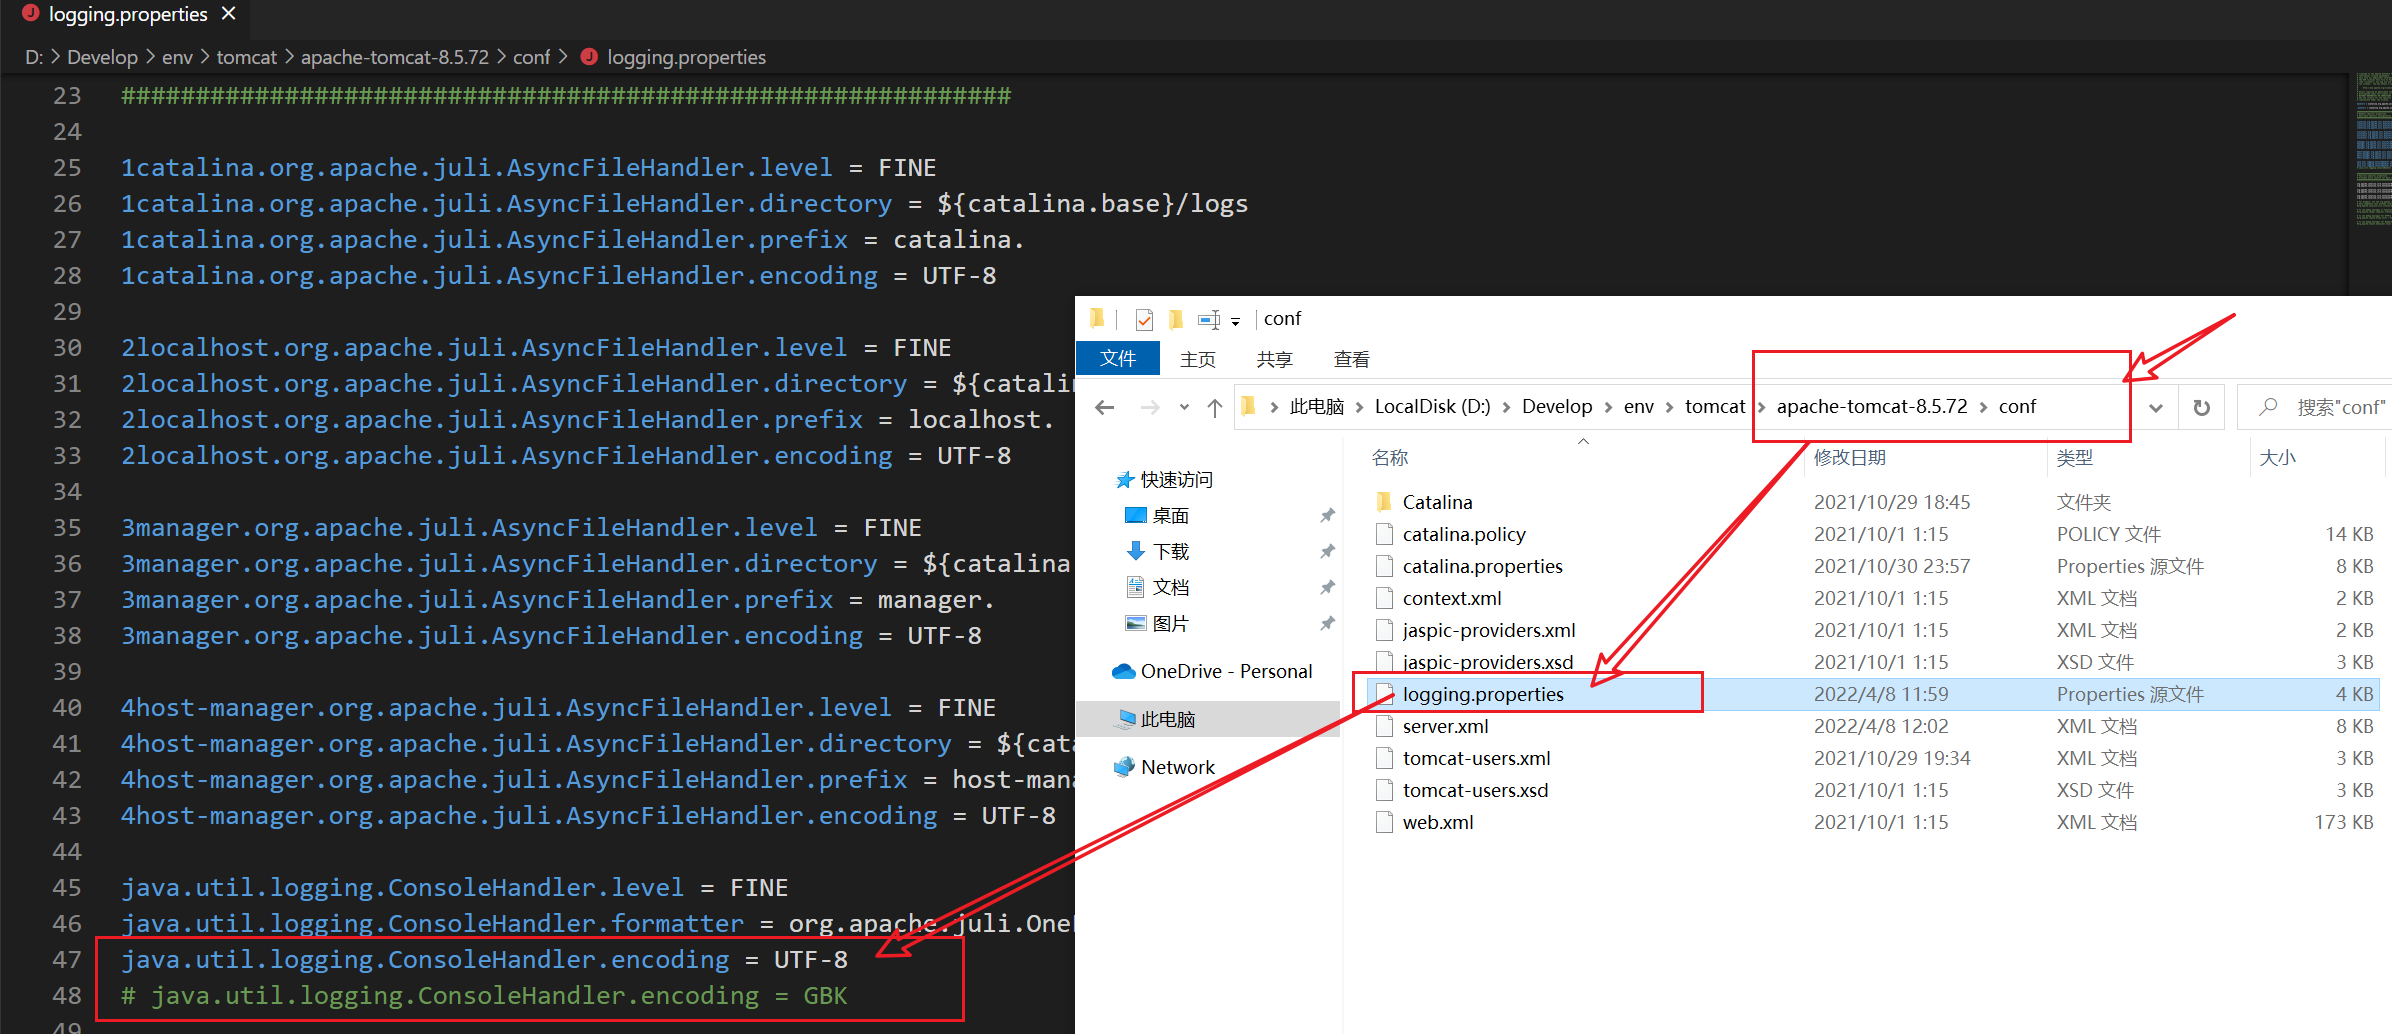Sort by the 修改日期 column header
Image resolution: width=2392 pixels, height=1034 pixels.
(x=1850, y=457)
